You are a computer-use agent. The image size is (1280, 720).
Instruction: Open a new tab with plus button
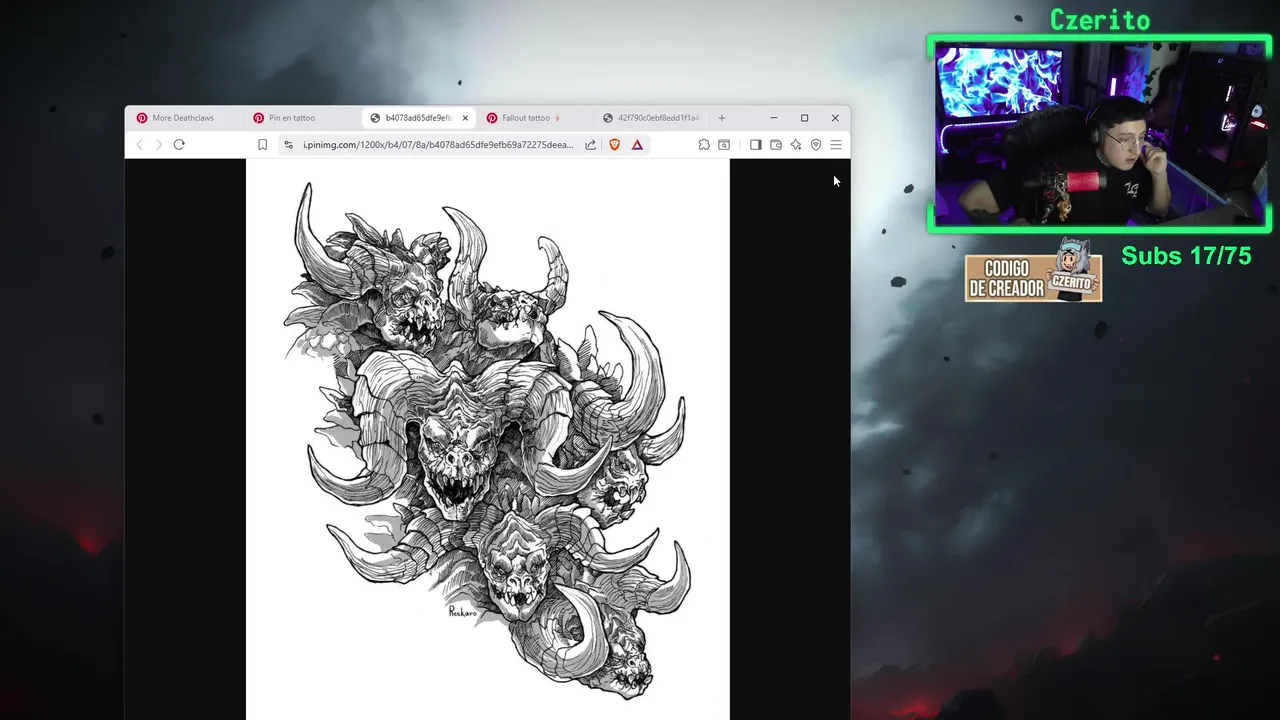pyautogui.click(x=721, y=118)
